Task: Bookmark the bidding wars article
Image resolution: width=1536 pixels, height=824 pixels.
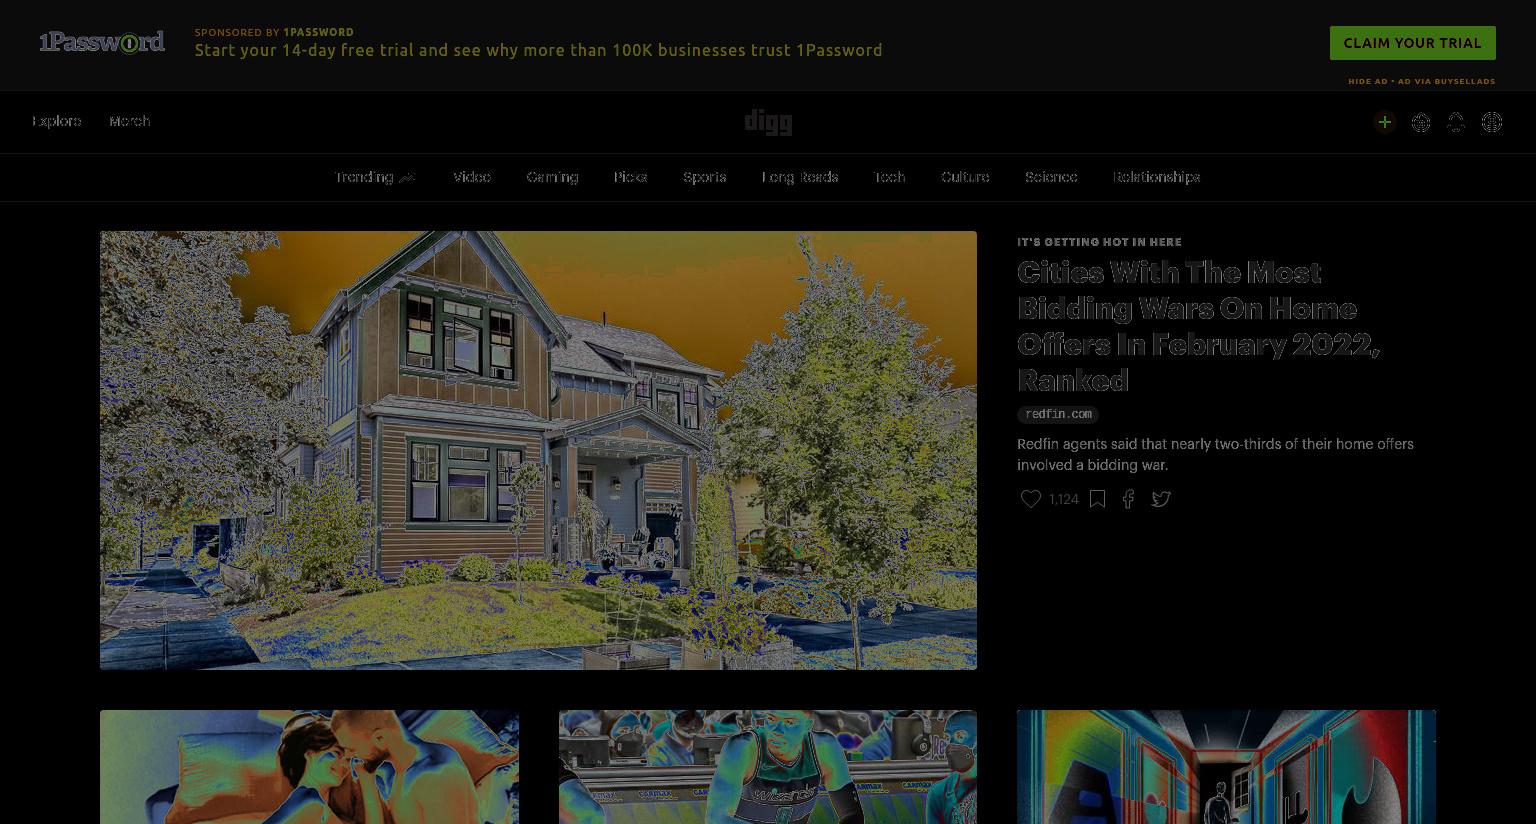Action: pyautogui.click(x=1097, y=498)
